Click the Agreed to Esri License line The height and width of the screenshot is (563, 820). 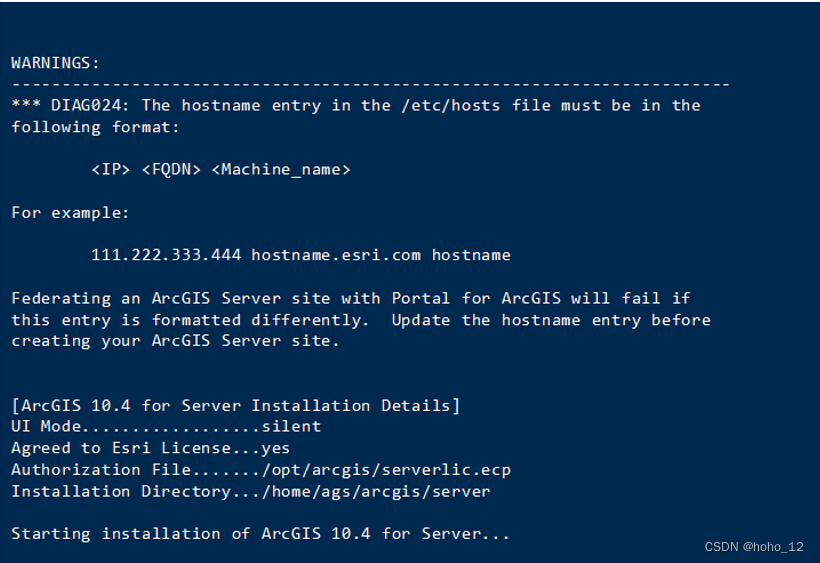tap(151, 448)
